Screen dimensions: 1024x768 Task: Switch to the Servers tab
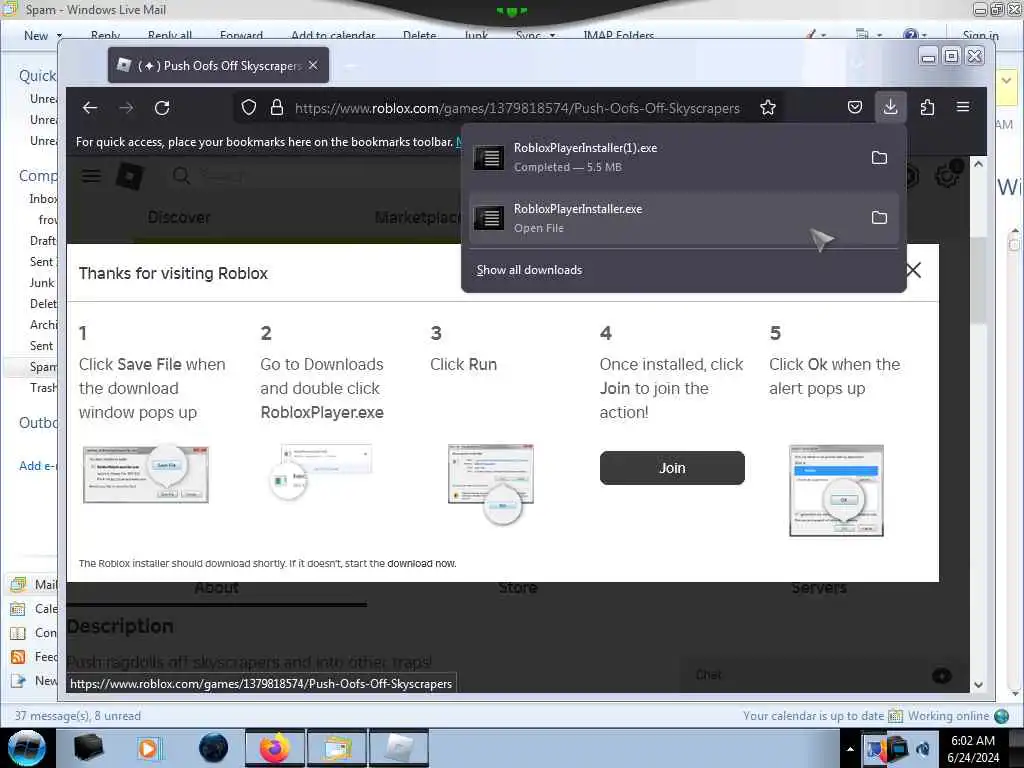(x=819, y=588)
